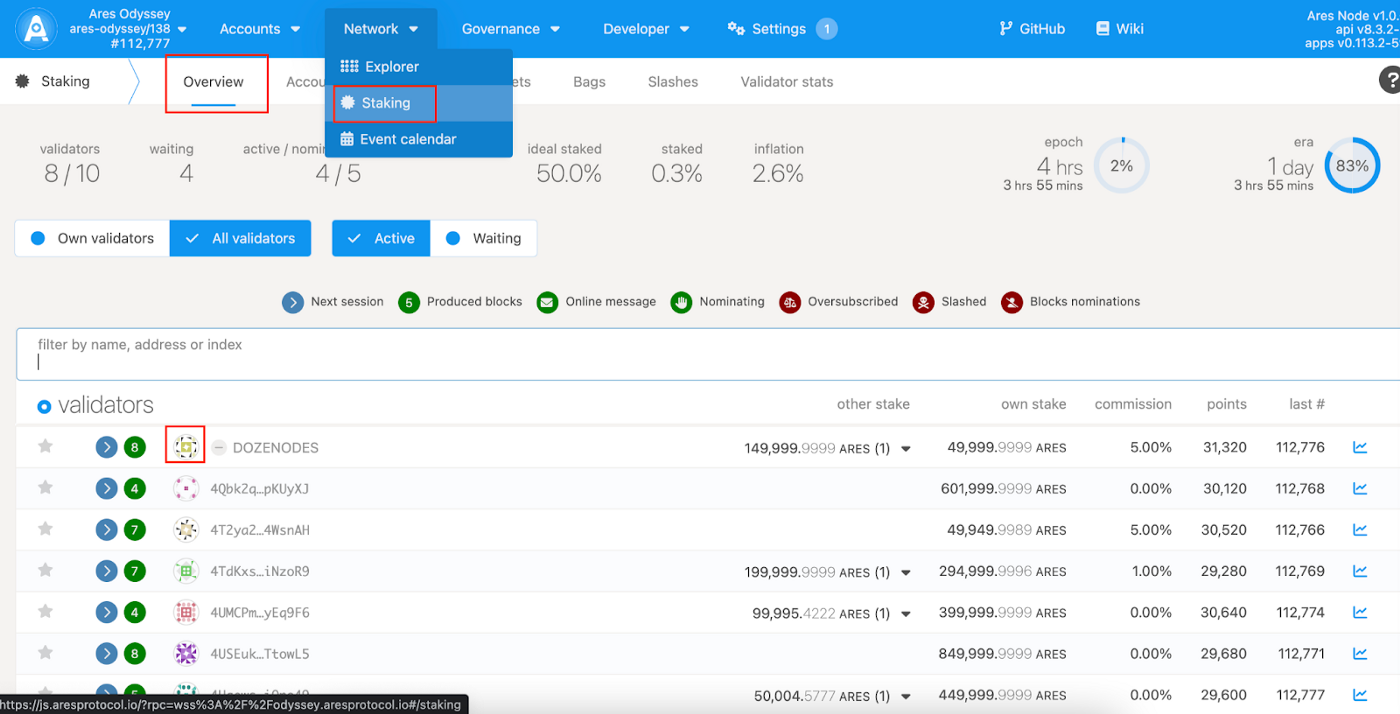This screenshot has width=1400, height=714.
Task: Open the Ares Odyssey chain selector
Action: click(128, 29)
